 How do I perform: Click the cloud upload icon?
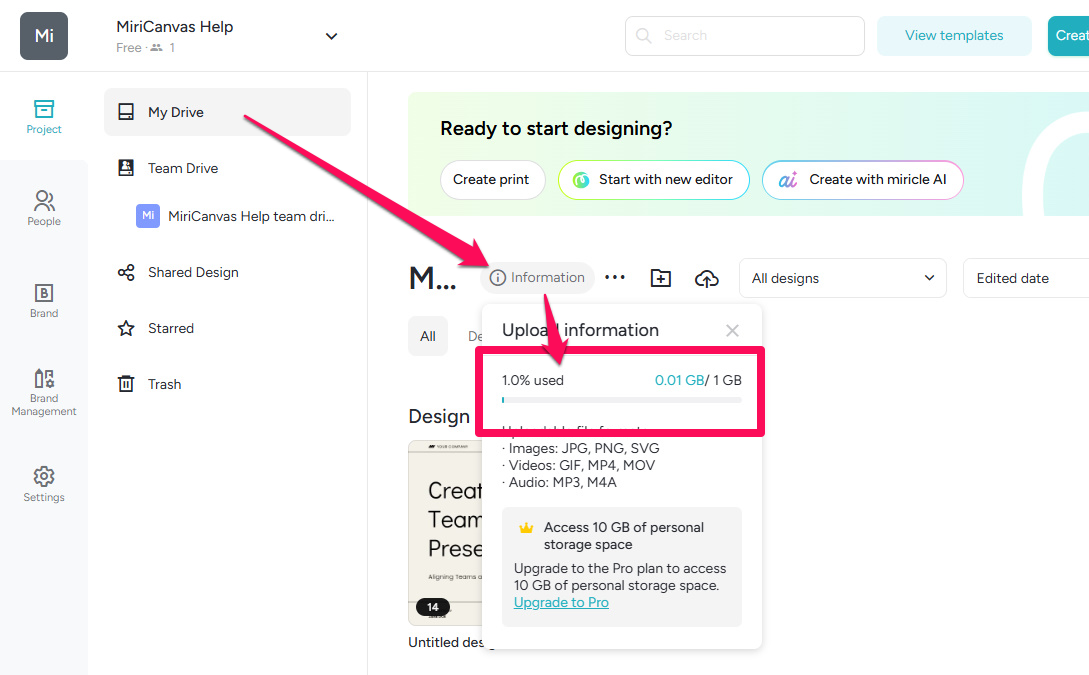pyautogui.click(x=707, y=278)
